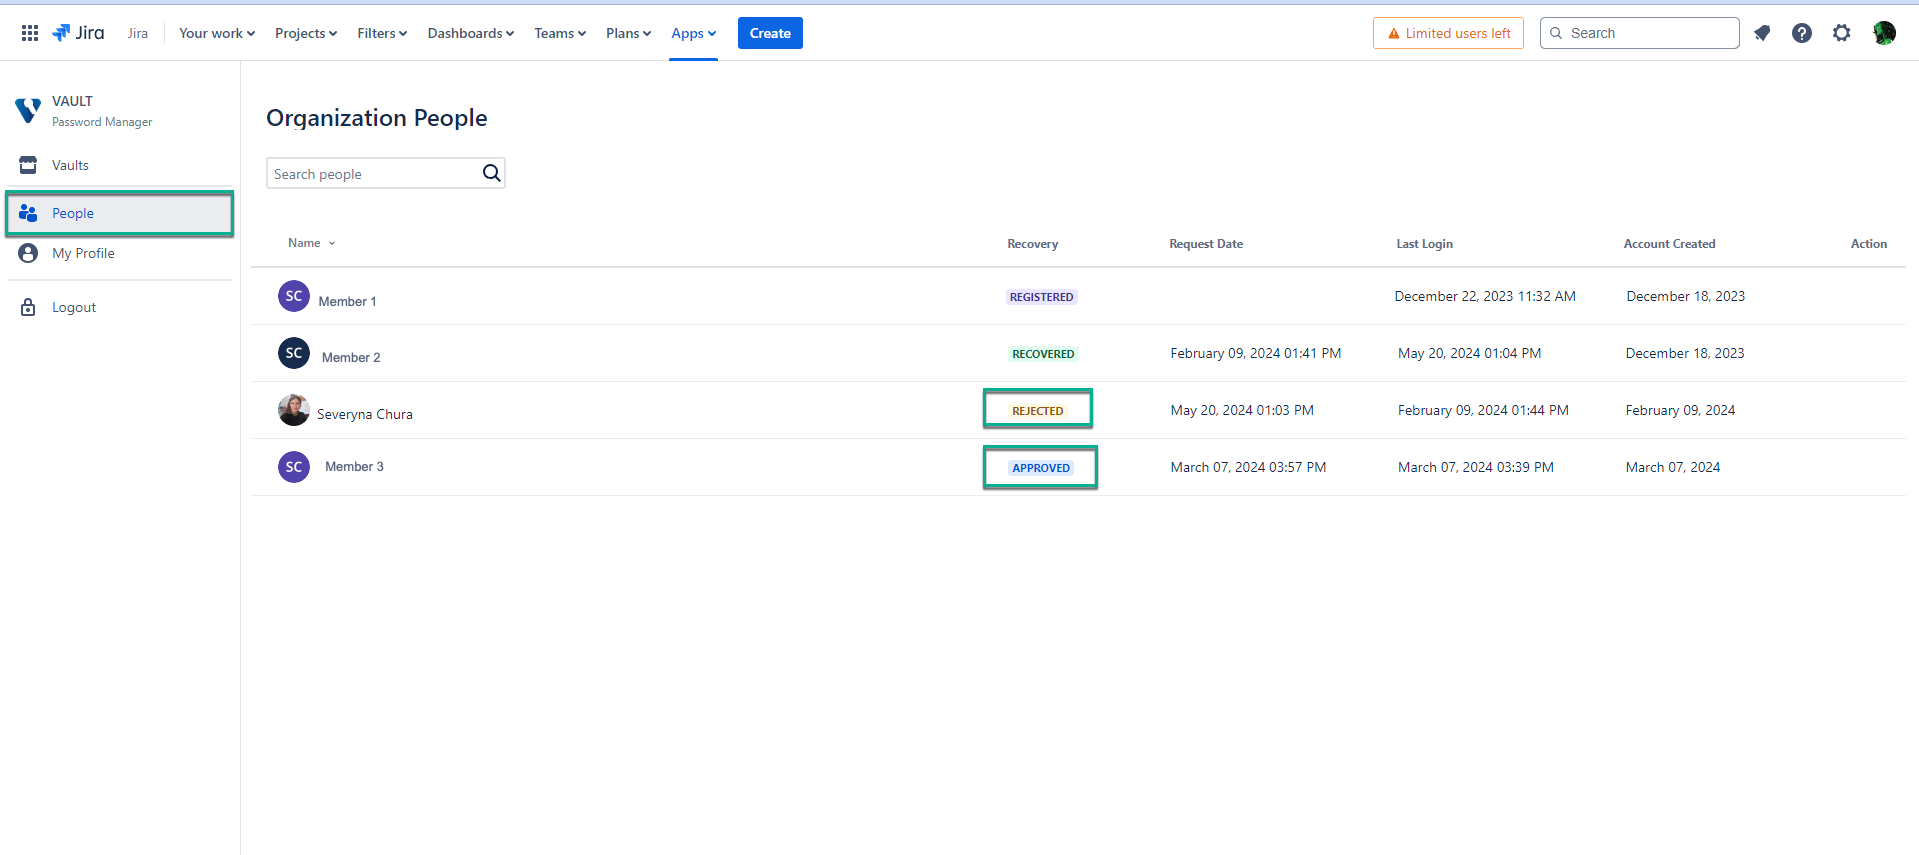1919x855 pixels.
Task: Open the Jira app switcher grid
Action: point(30,33)
